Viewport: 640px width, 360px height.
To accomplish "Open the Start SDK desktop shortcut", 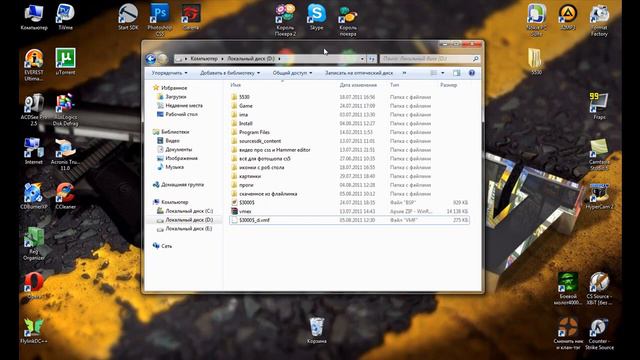I will tap(128, 17).
